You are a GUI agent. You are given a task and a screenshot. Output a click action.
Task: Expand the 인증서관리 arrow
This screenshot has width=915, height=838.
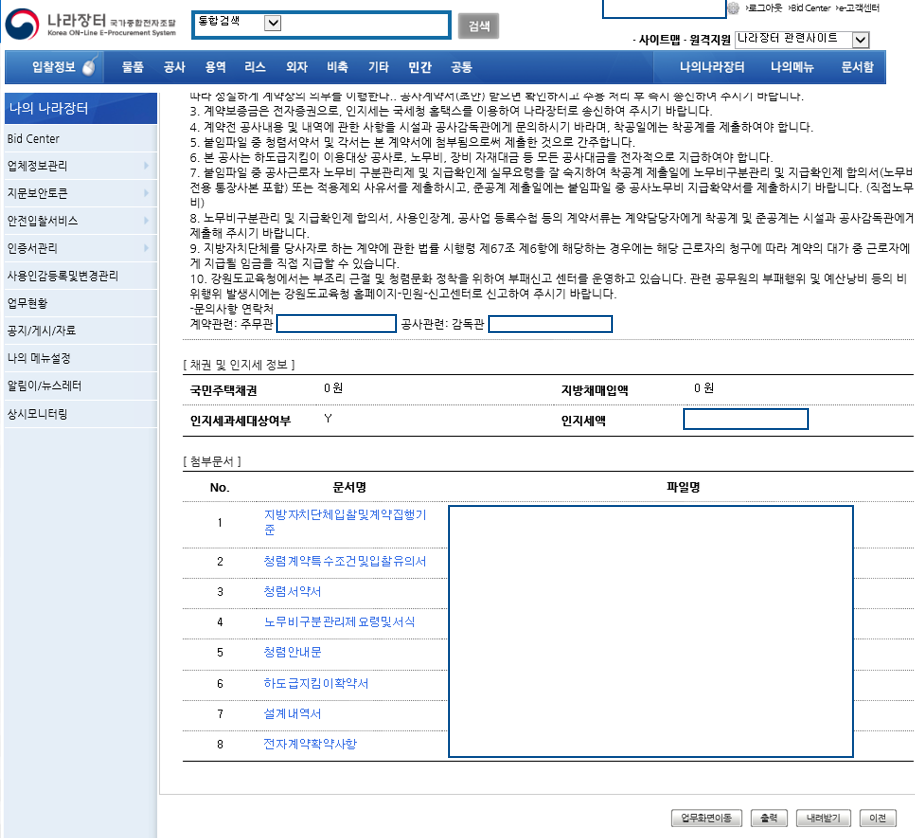click(x=146, y=248)
